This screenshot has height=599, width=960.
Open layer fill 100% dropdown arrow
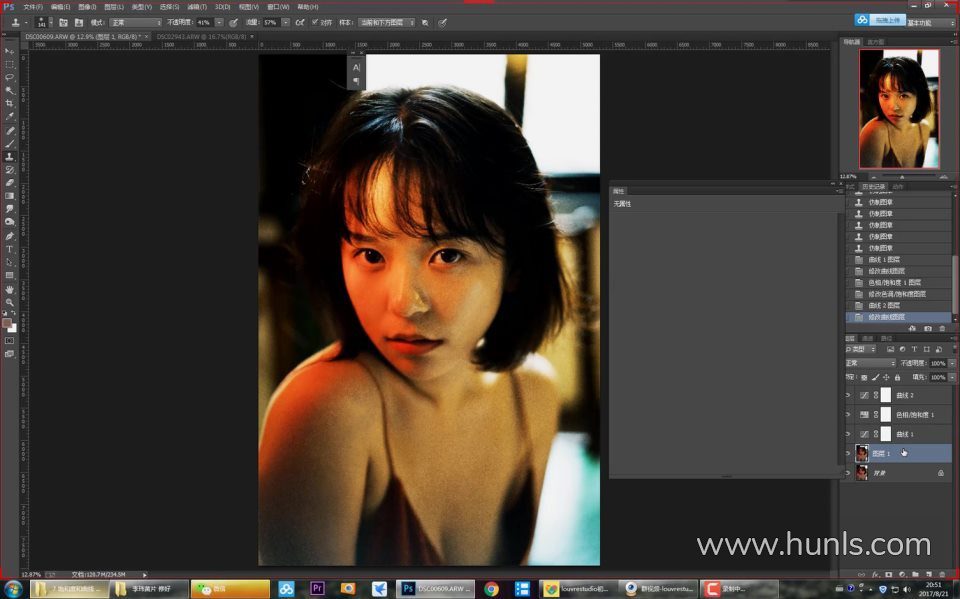click(x=952, y=378)
